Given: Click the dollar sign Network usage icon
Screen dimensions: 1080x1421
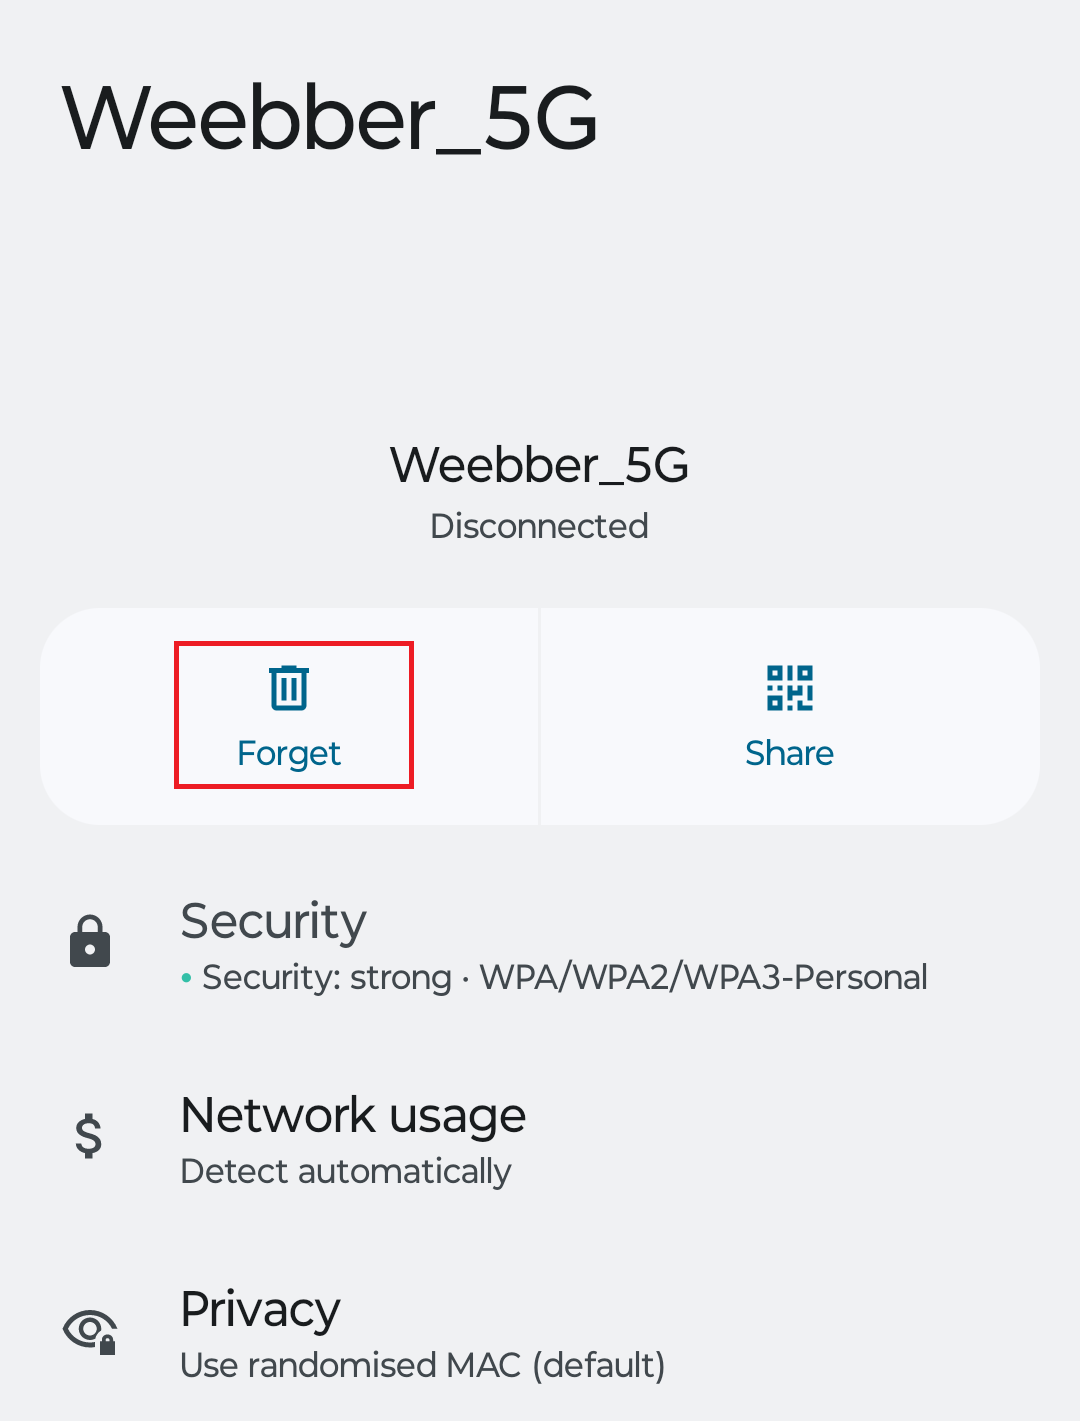Looking at the screenshot, I should tap(88, 1135).
